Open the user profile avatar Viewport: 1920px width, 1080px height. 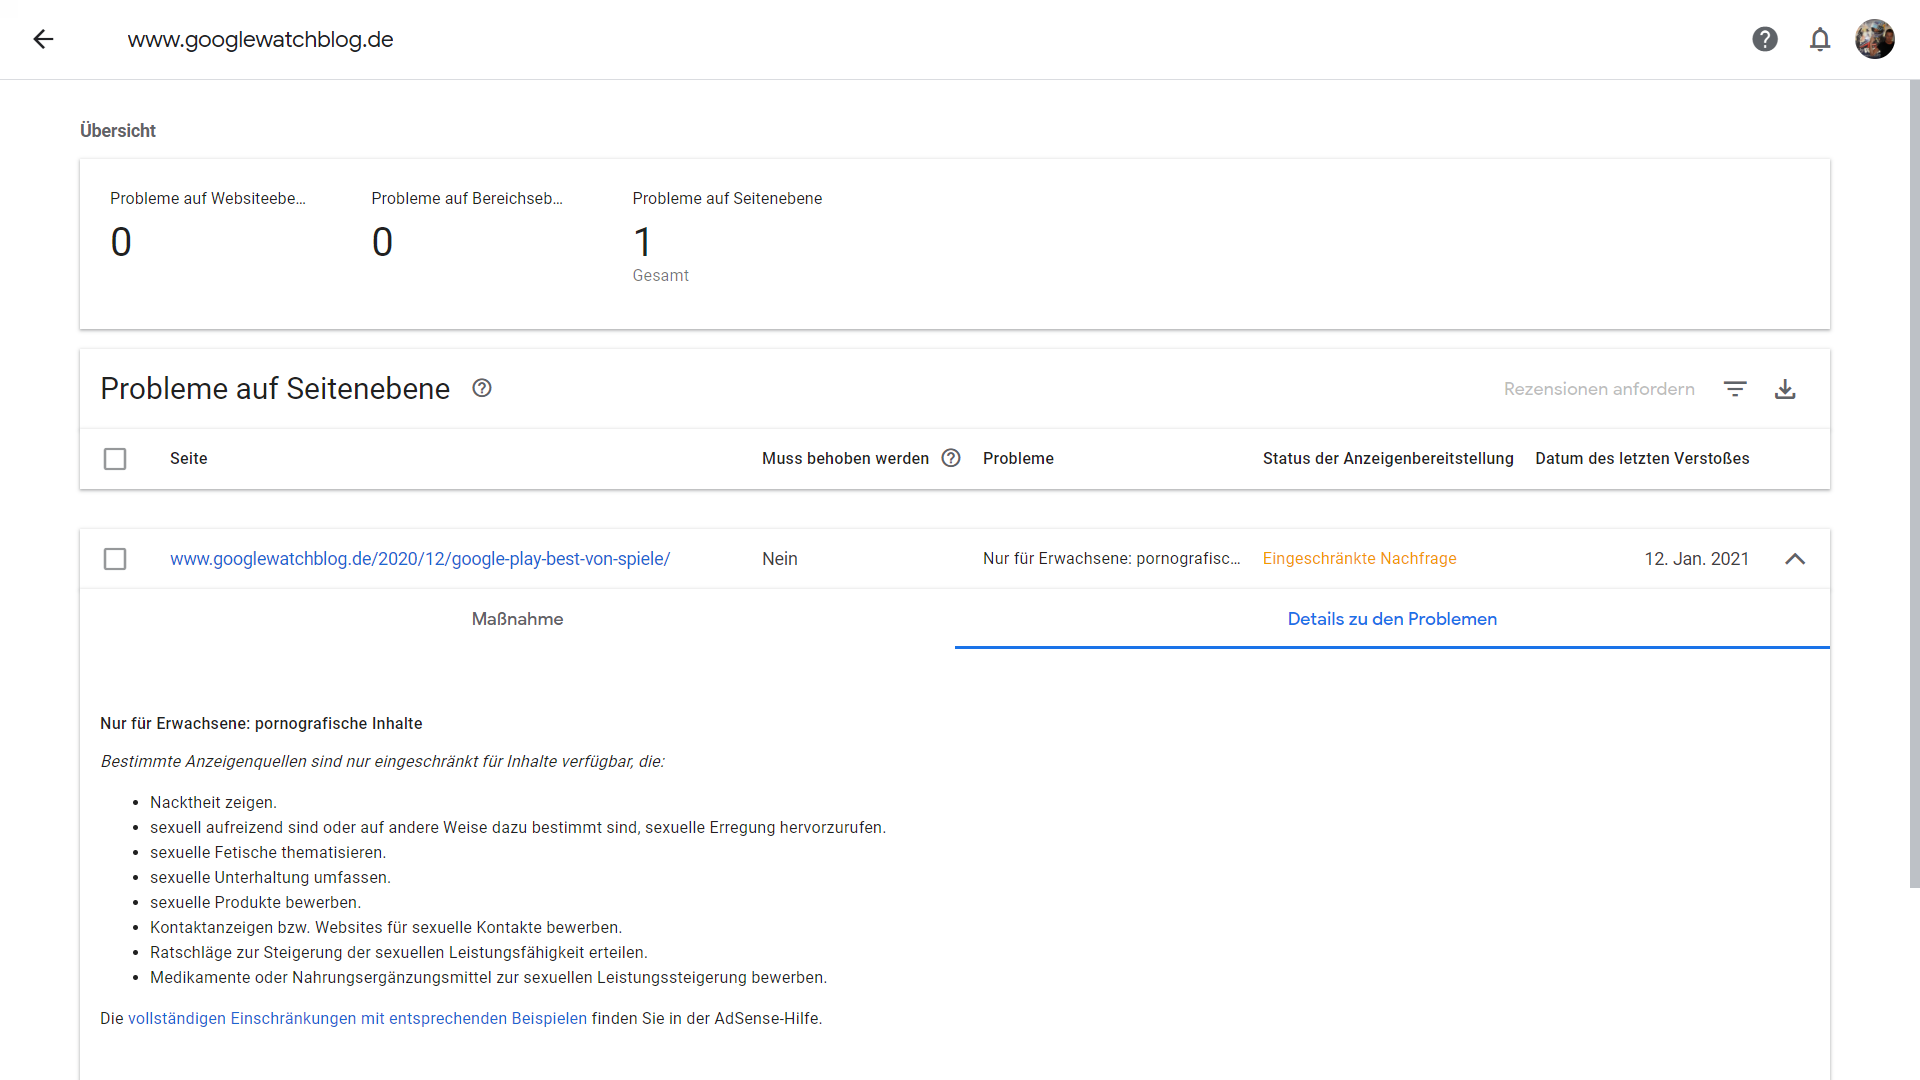(1874, 39)
